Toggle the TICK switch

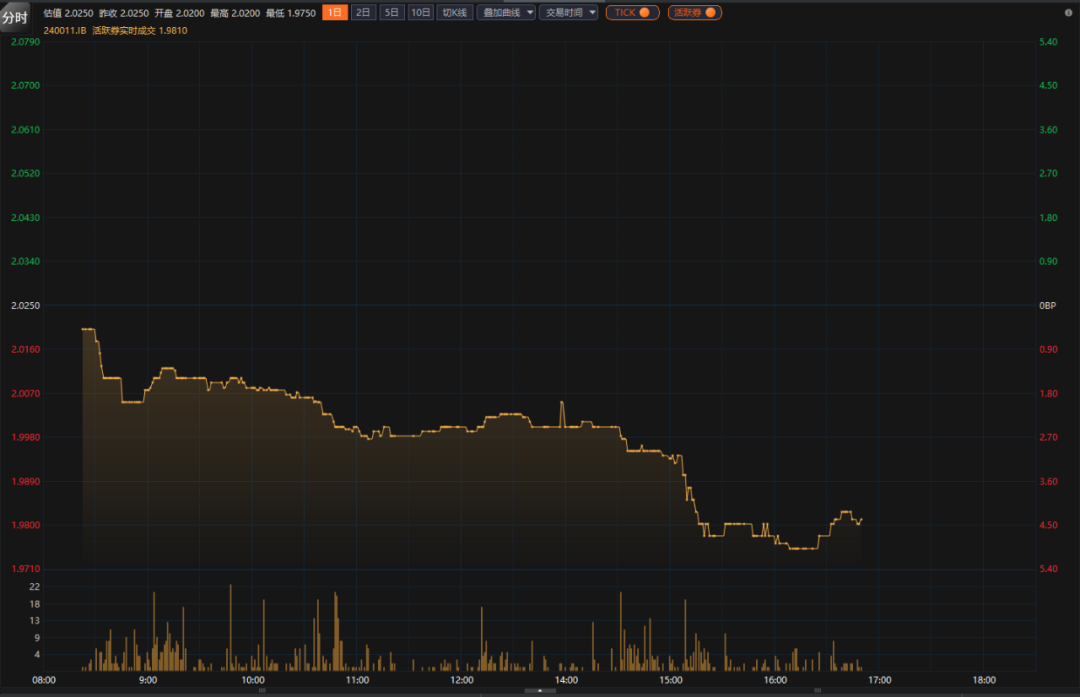(x=632, y=13)
